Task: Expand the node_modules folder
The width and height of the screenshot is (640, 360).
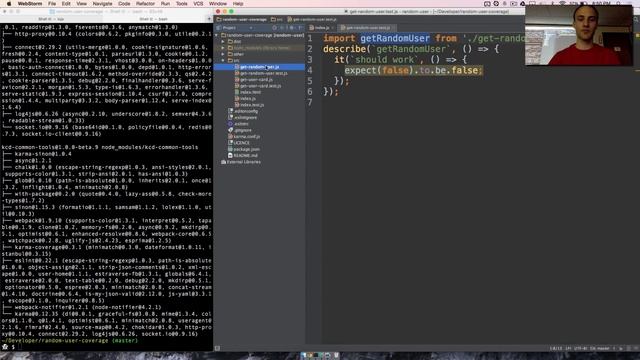Action: pos(223,48)
